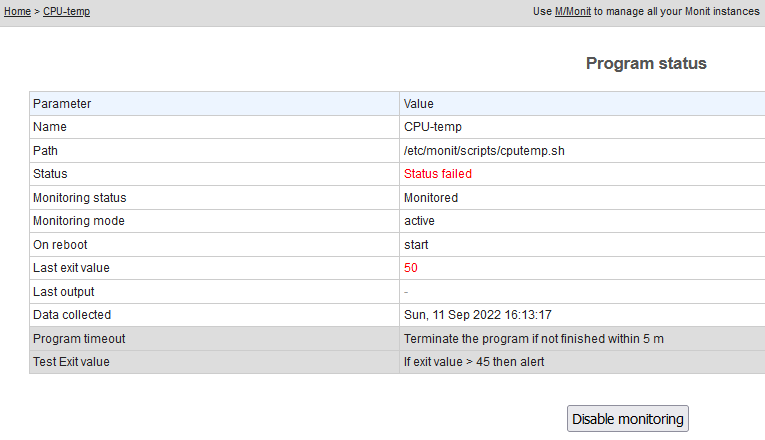Click the Home breadcrumb link
The height and width of the screenshot is (440, 765).
click(17, 12)
